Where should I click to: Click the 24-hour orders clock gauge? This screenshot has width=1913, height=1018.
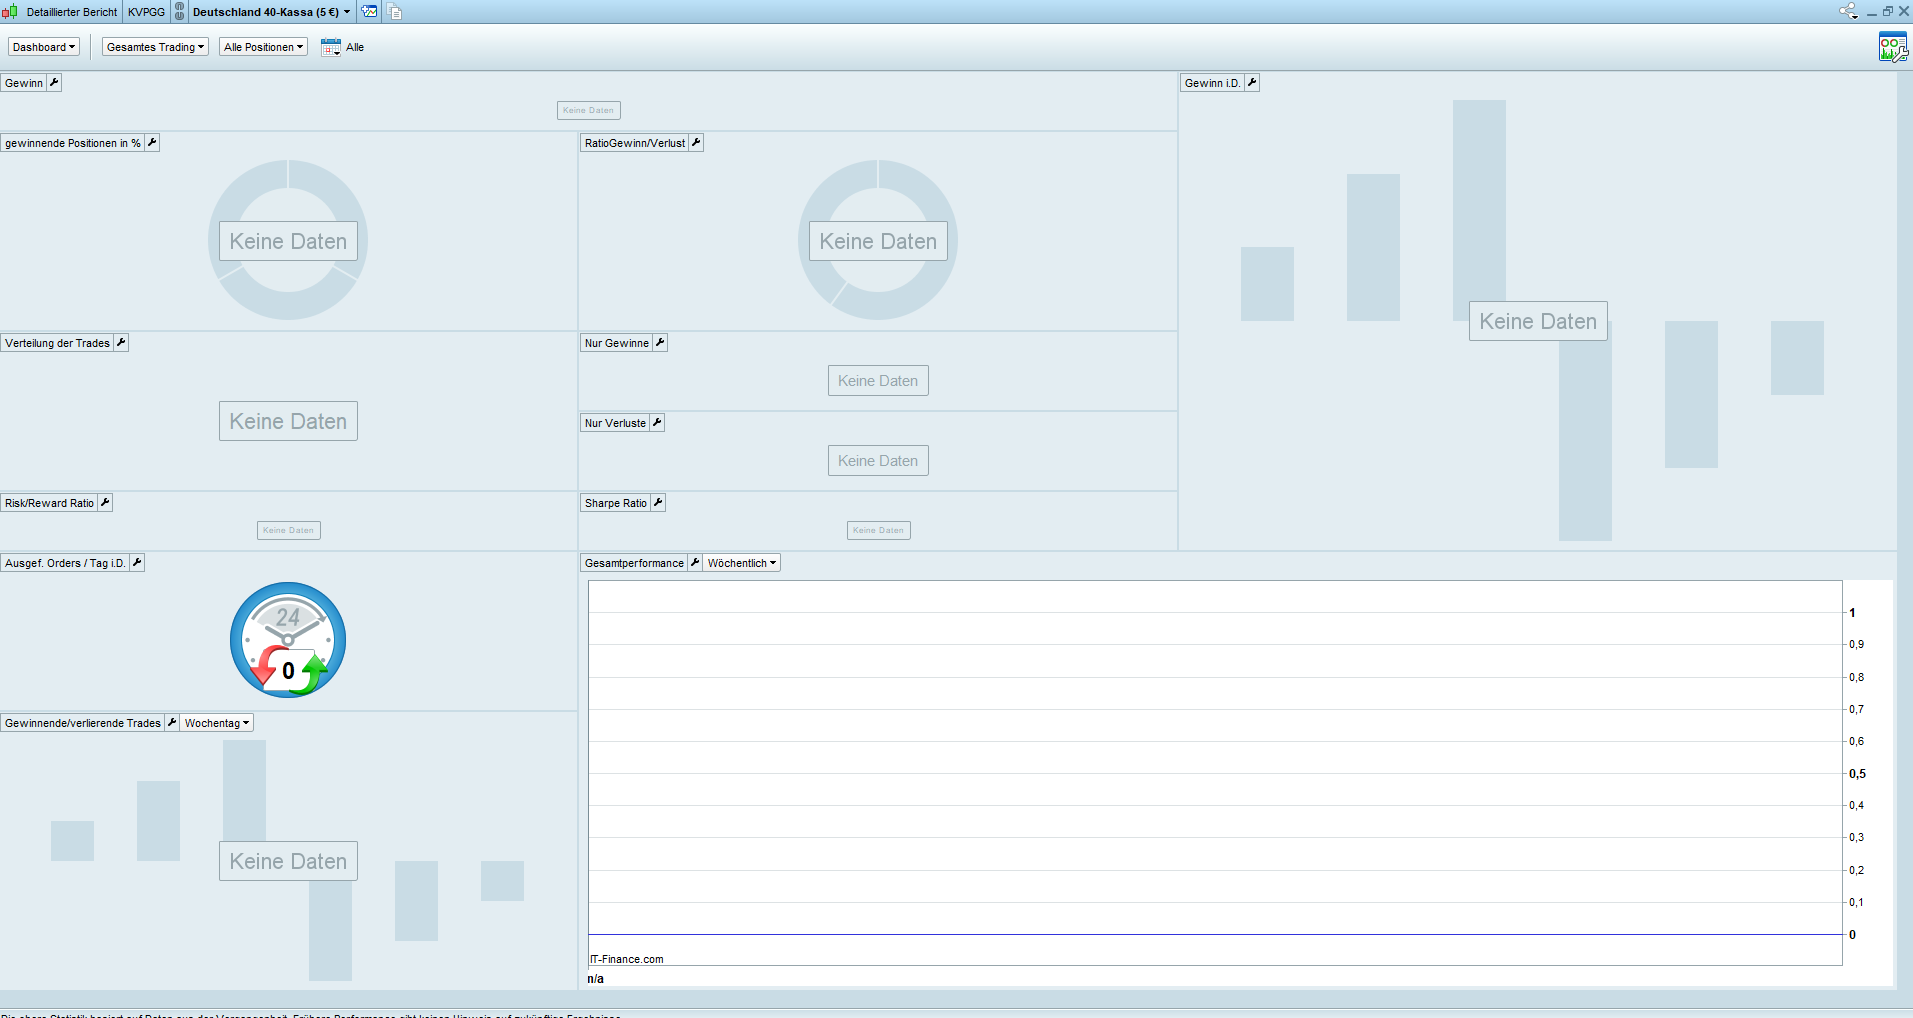point(288,640)
